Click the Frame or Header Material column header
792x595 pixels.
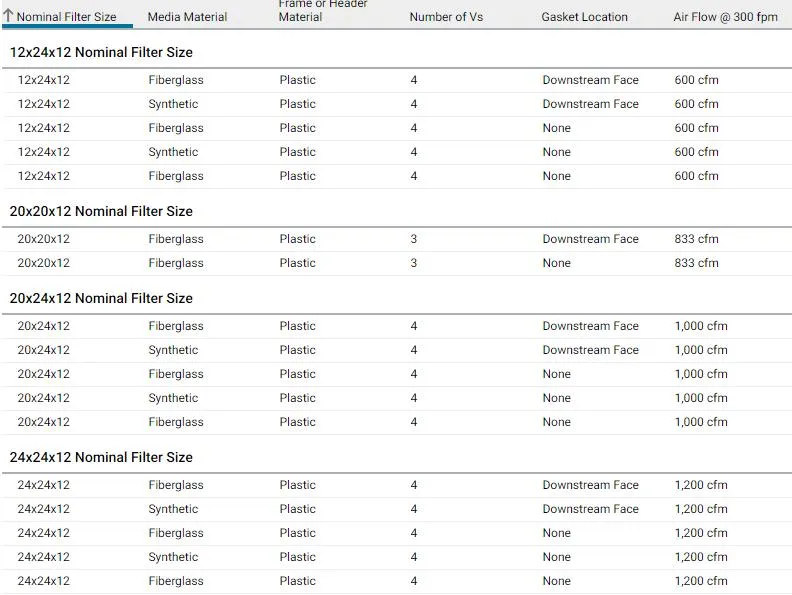(x=323, y=11)
